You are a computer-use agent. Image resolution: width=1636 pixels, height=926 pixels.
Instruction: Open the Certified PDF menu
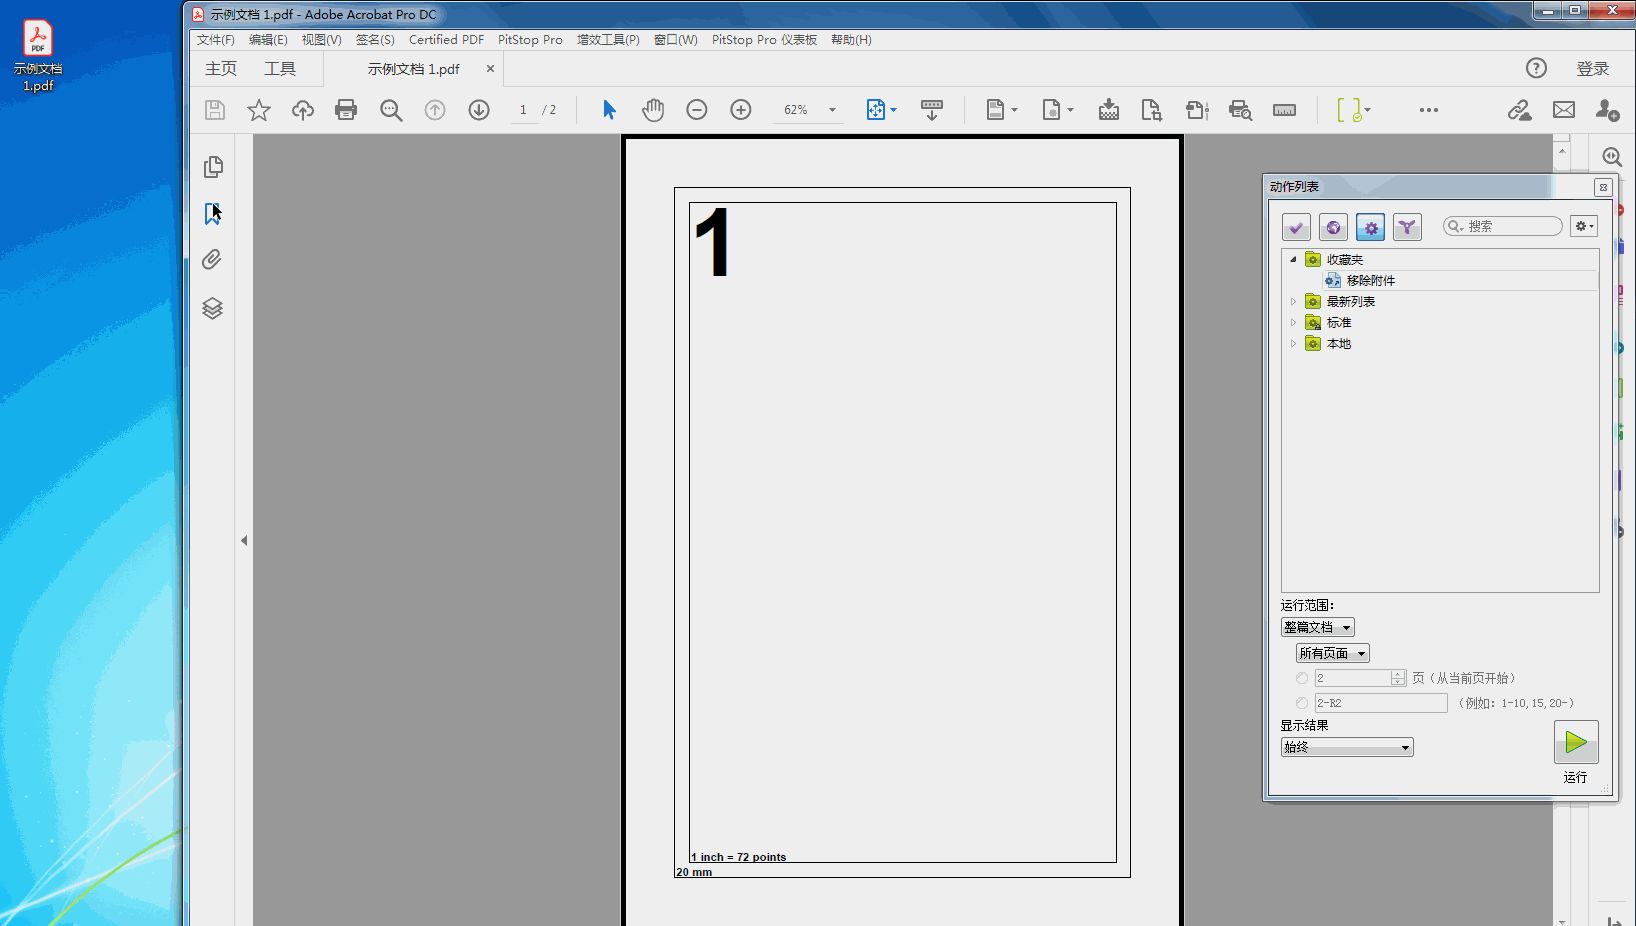coord(446,40)
